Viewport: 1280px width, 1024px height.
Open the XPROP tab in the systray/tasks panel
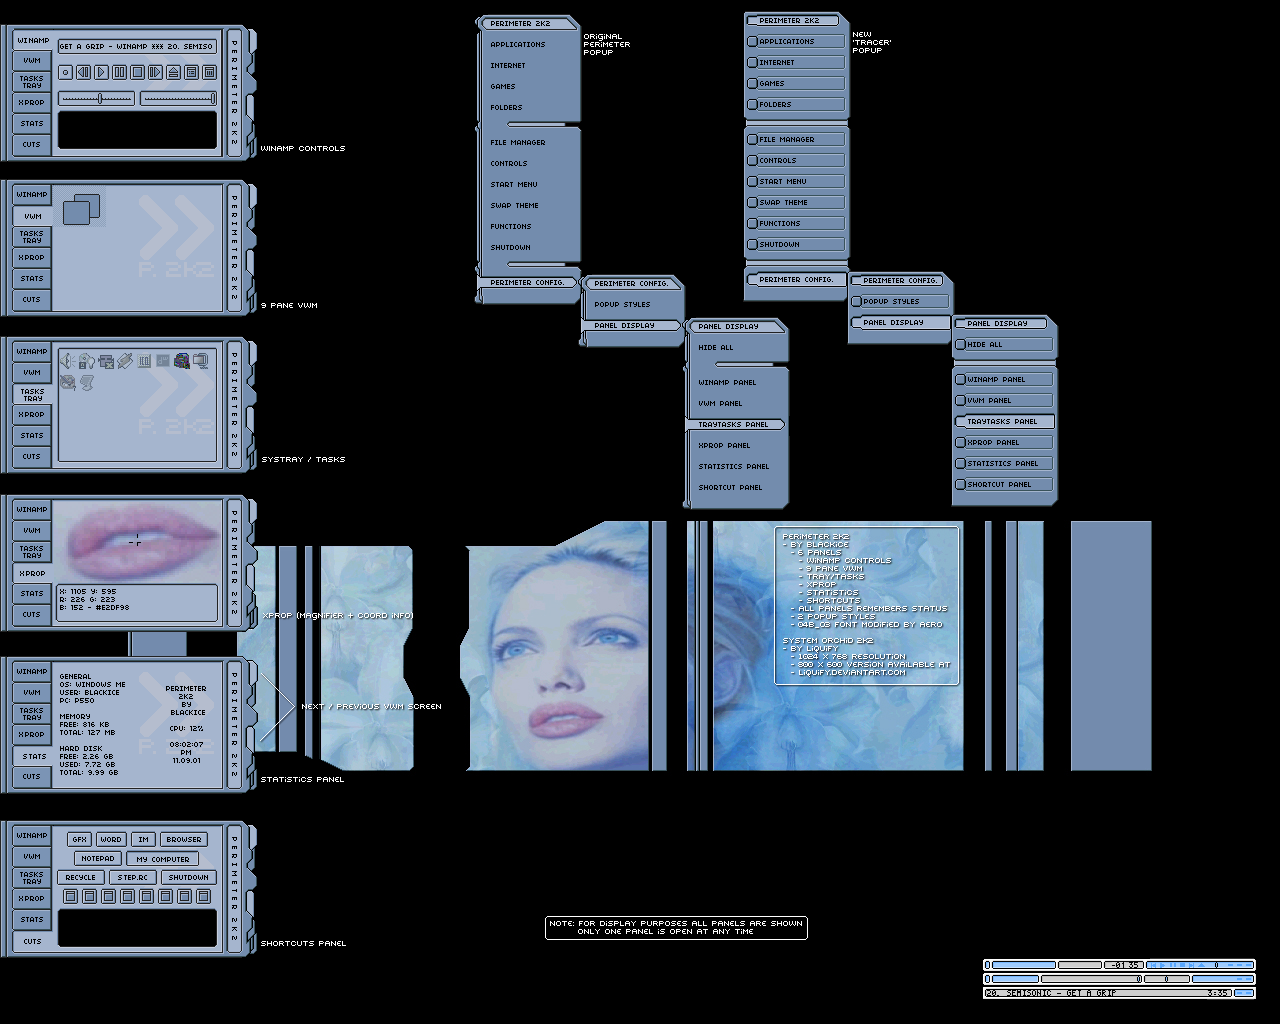pyautogui.click(x=32, y=415)
